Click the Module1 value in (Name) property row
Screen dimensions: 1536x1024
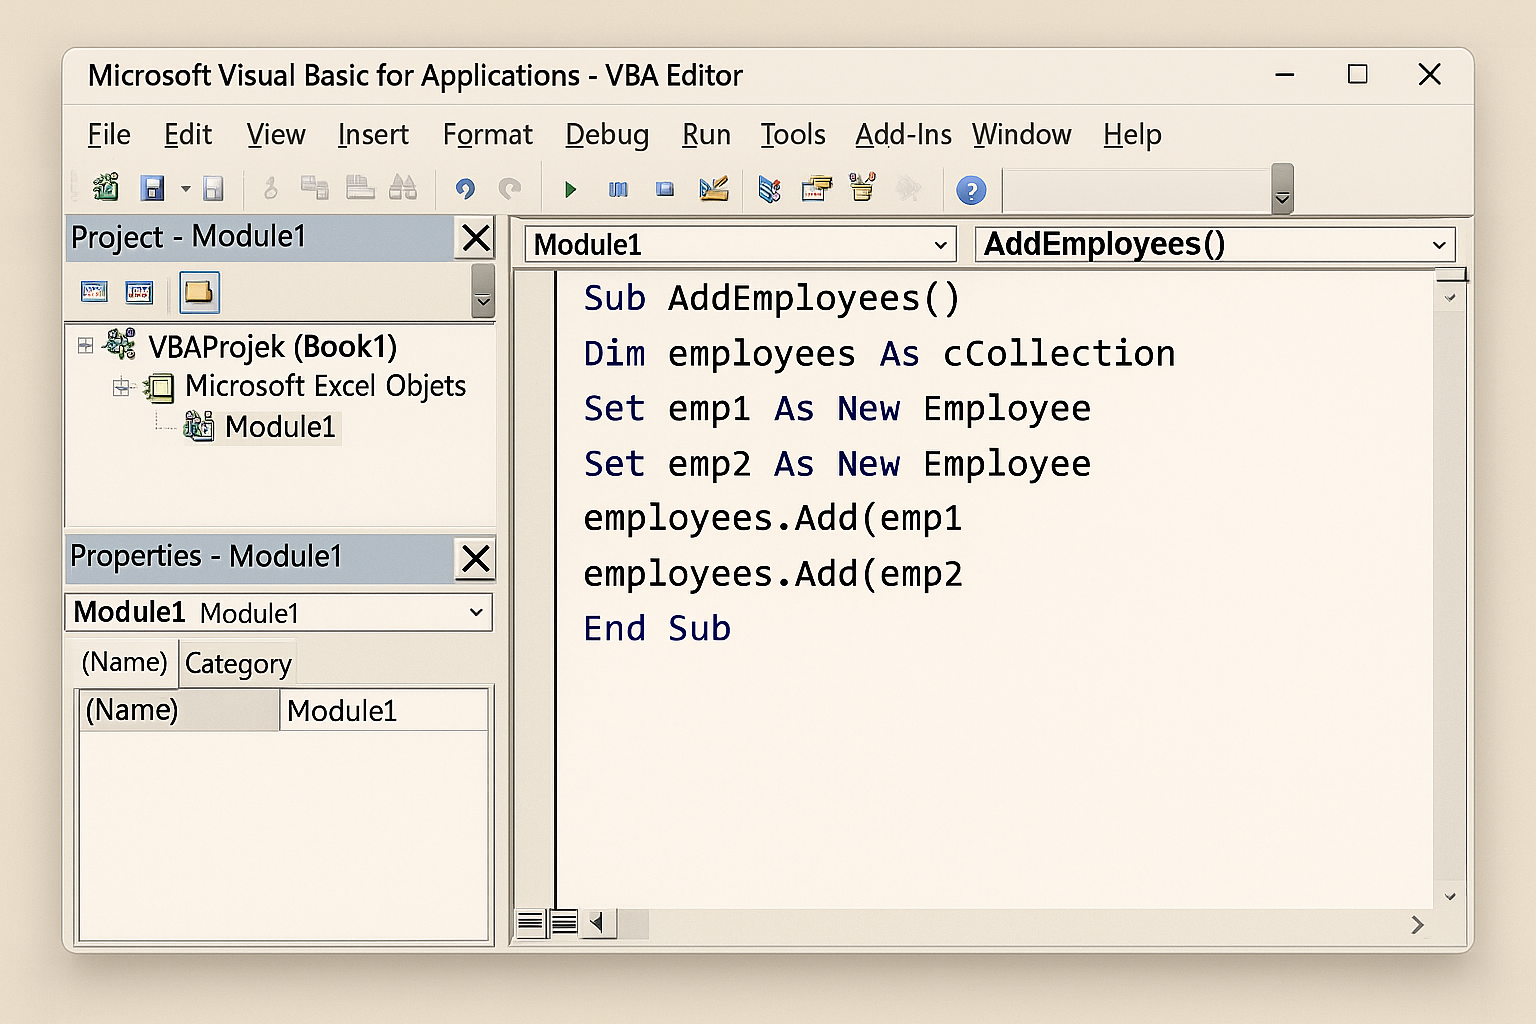[384, 711]
